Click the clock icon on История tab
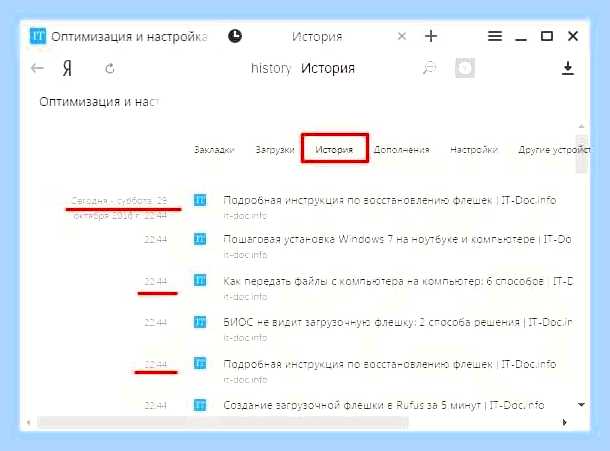610x451 pixels. (235, 36)
